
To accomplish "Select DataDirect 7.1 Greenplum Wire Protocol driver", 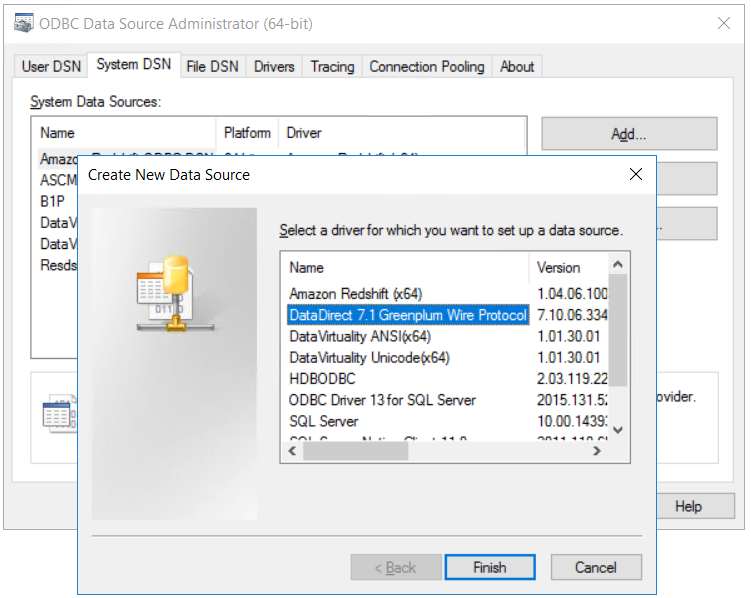I will pyautogui.click(x=408, y=315).
